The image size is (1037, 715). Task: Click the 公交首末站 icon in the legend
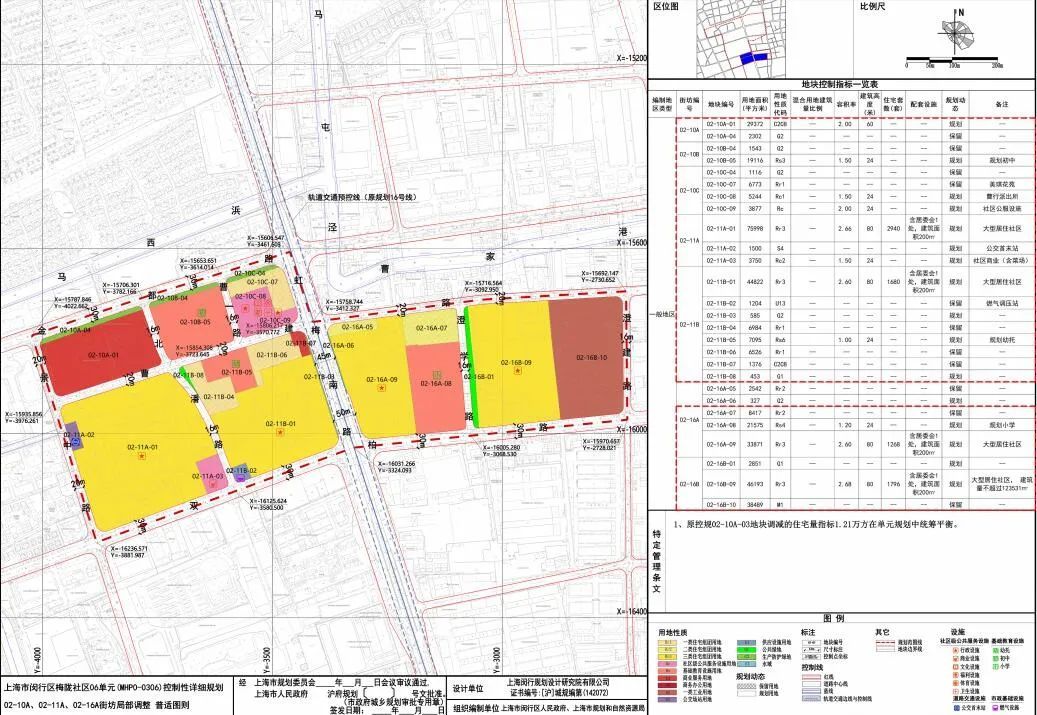(956, 708)
